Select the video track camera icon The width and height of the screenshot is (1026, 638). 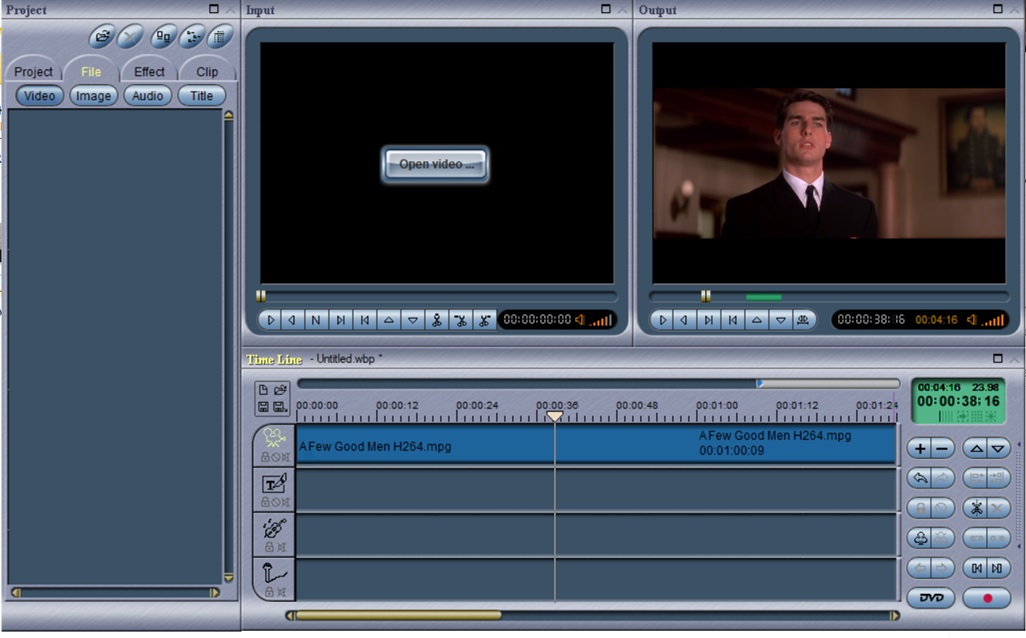click(x=275, y=437)
